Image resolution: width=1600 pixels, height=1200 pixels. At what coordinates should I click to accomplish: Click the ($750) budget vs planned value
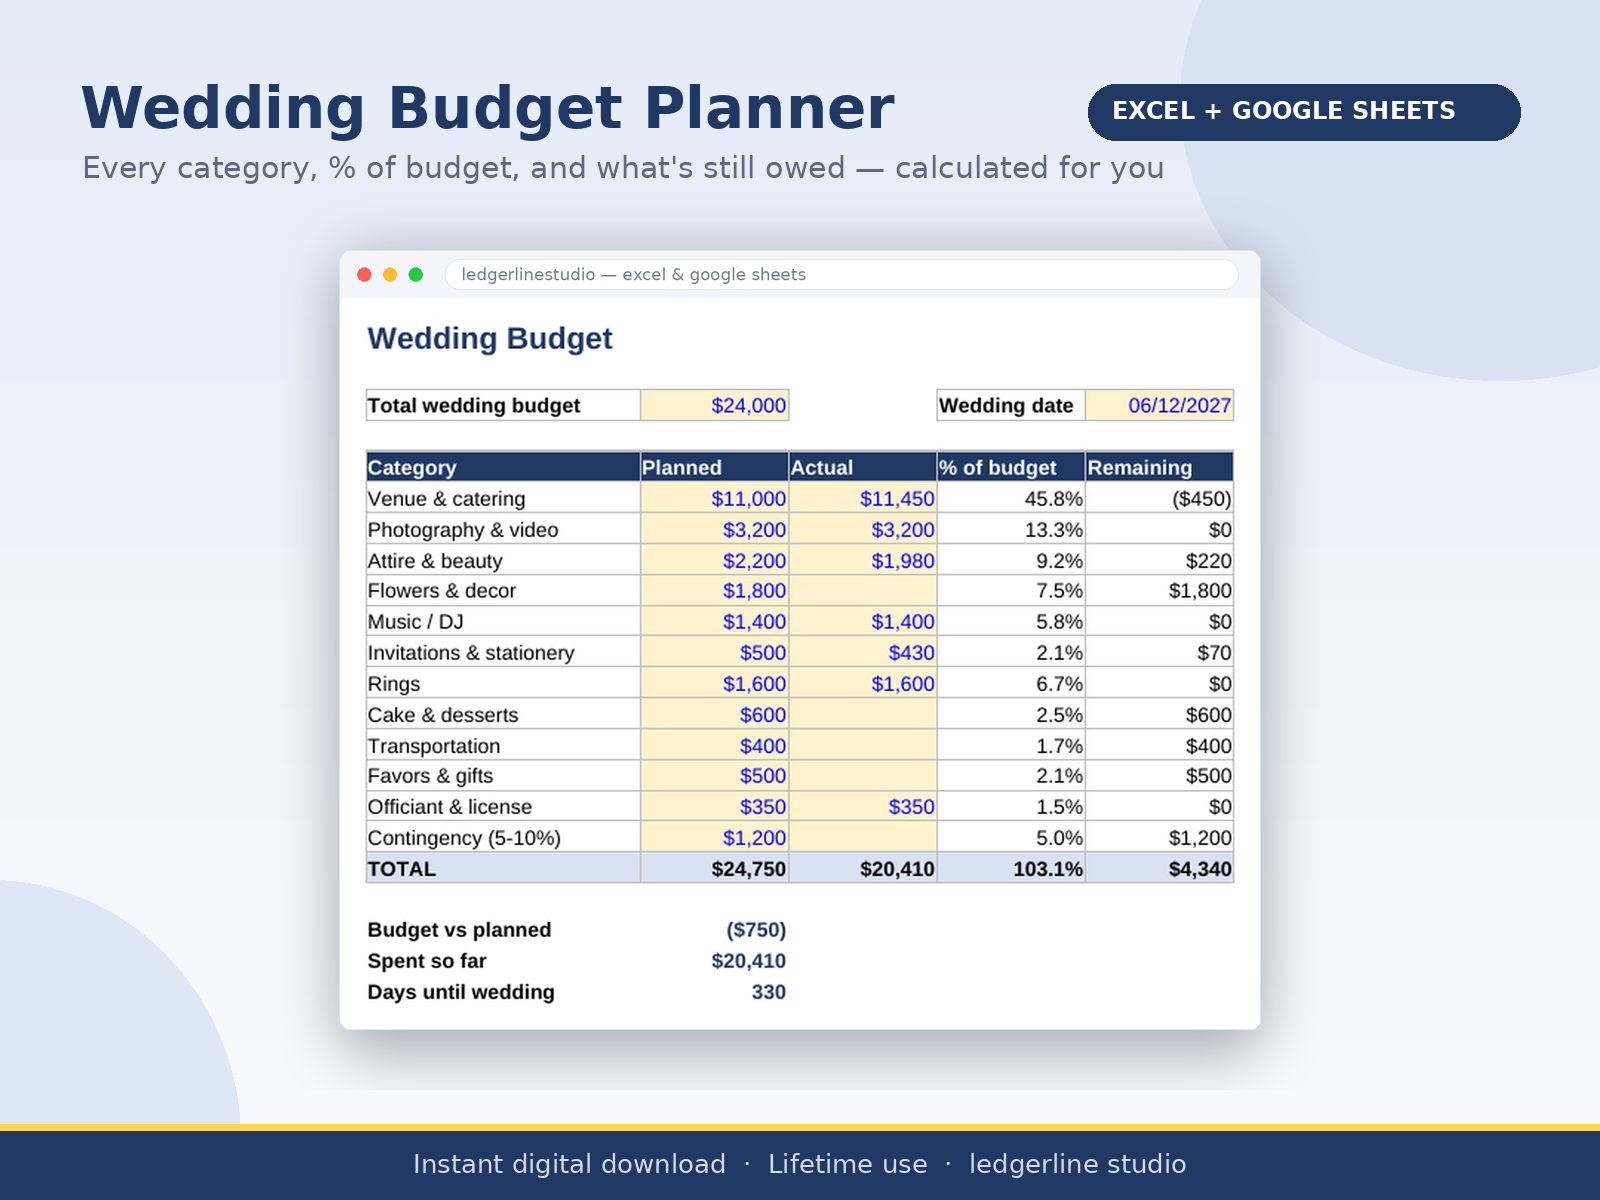[756, 930]
